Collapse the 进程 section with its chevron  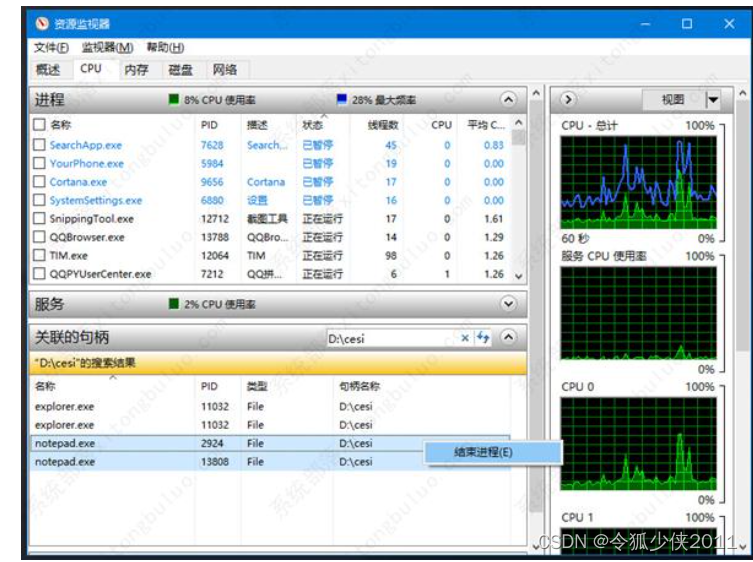[x=508, y=99]
